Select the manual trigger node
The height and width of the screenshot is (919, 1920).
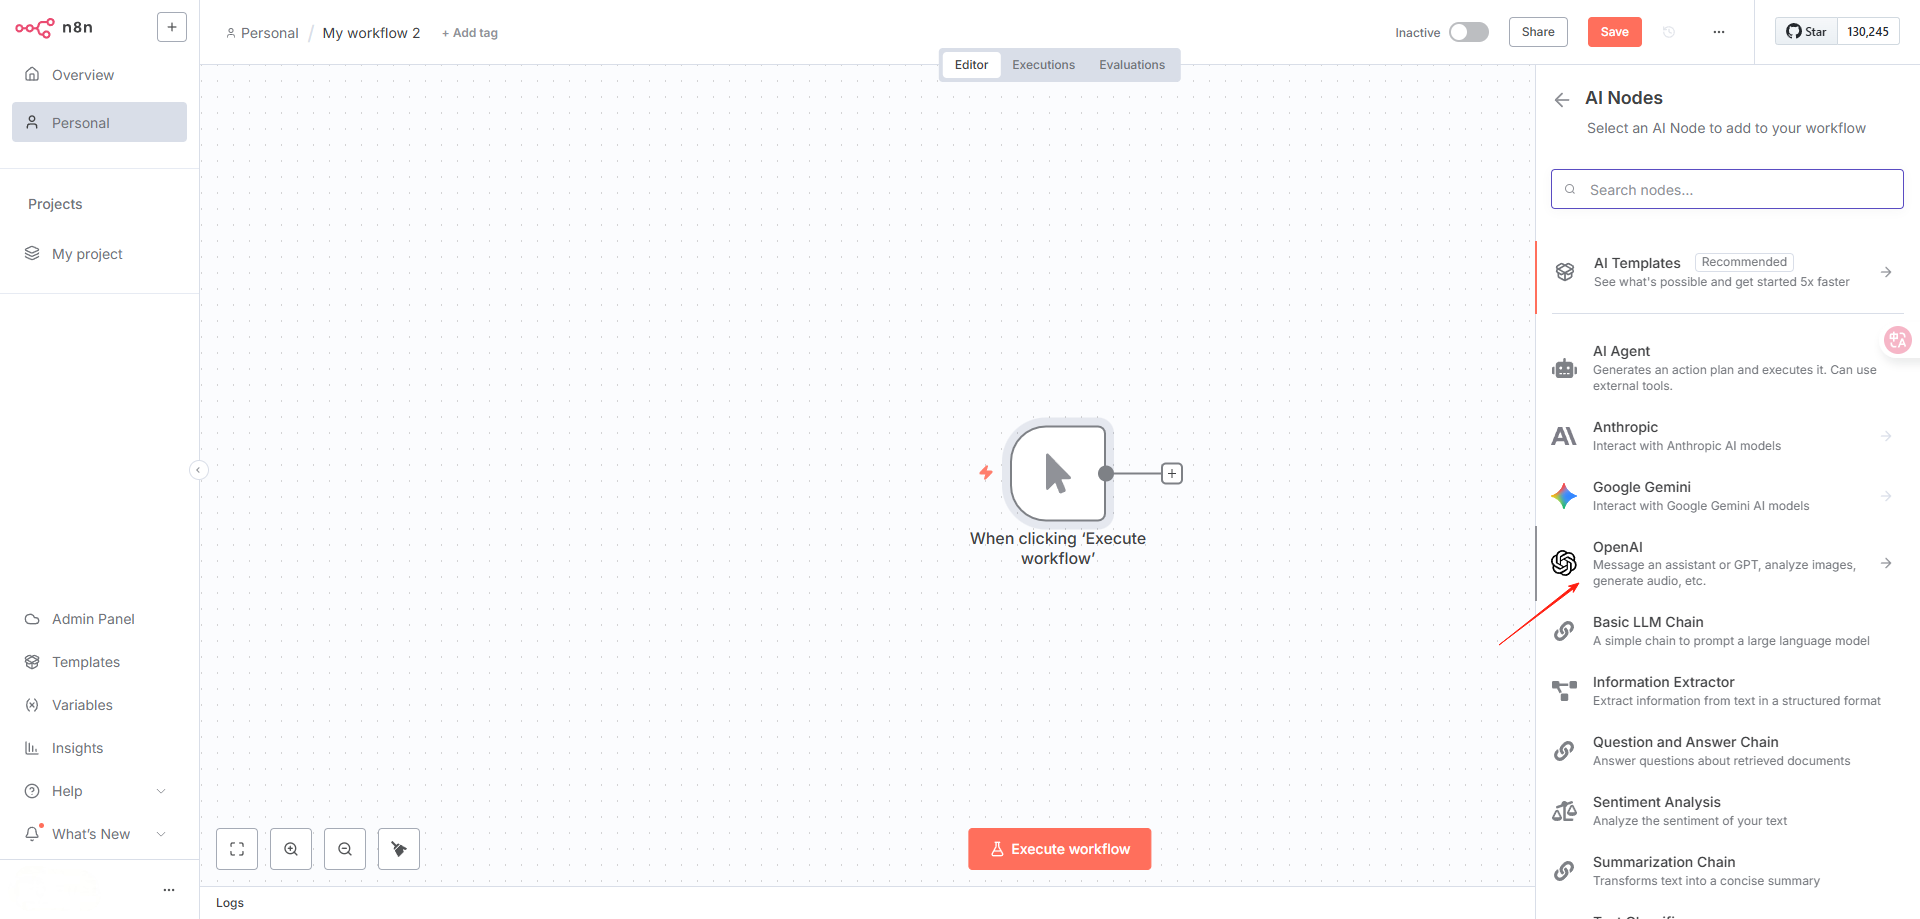point(1058,473)
